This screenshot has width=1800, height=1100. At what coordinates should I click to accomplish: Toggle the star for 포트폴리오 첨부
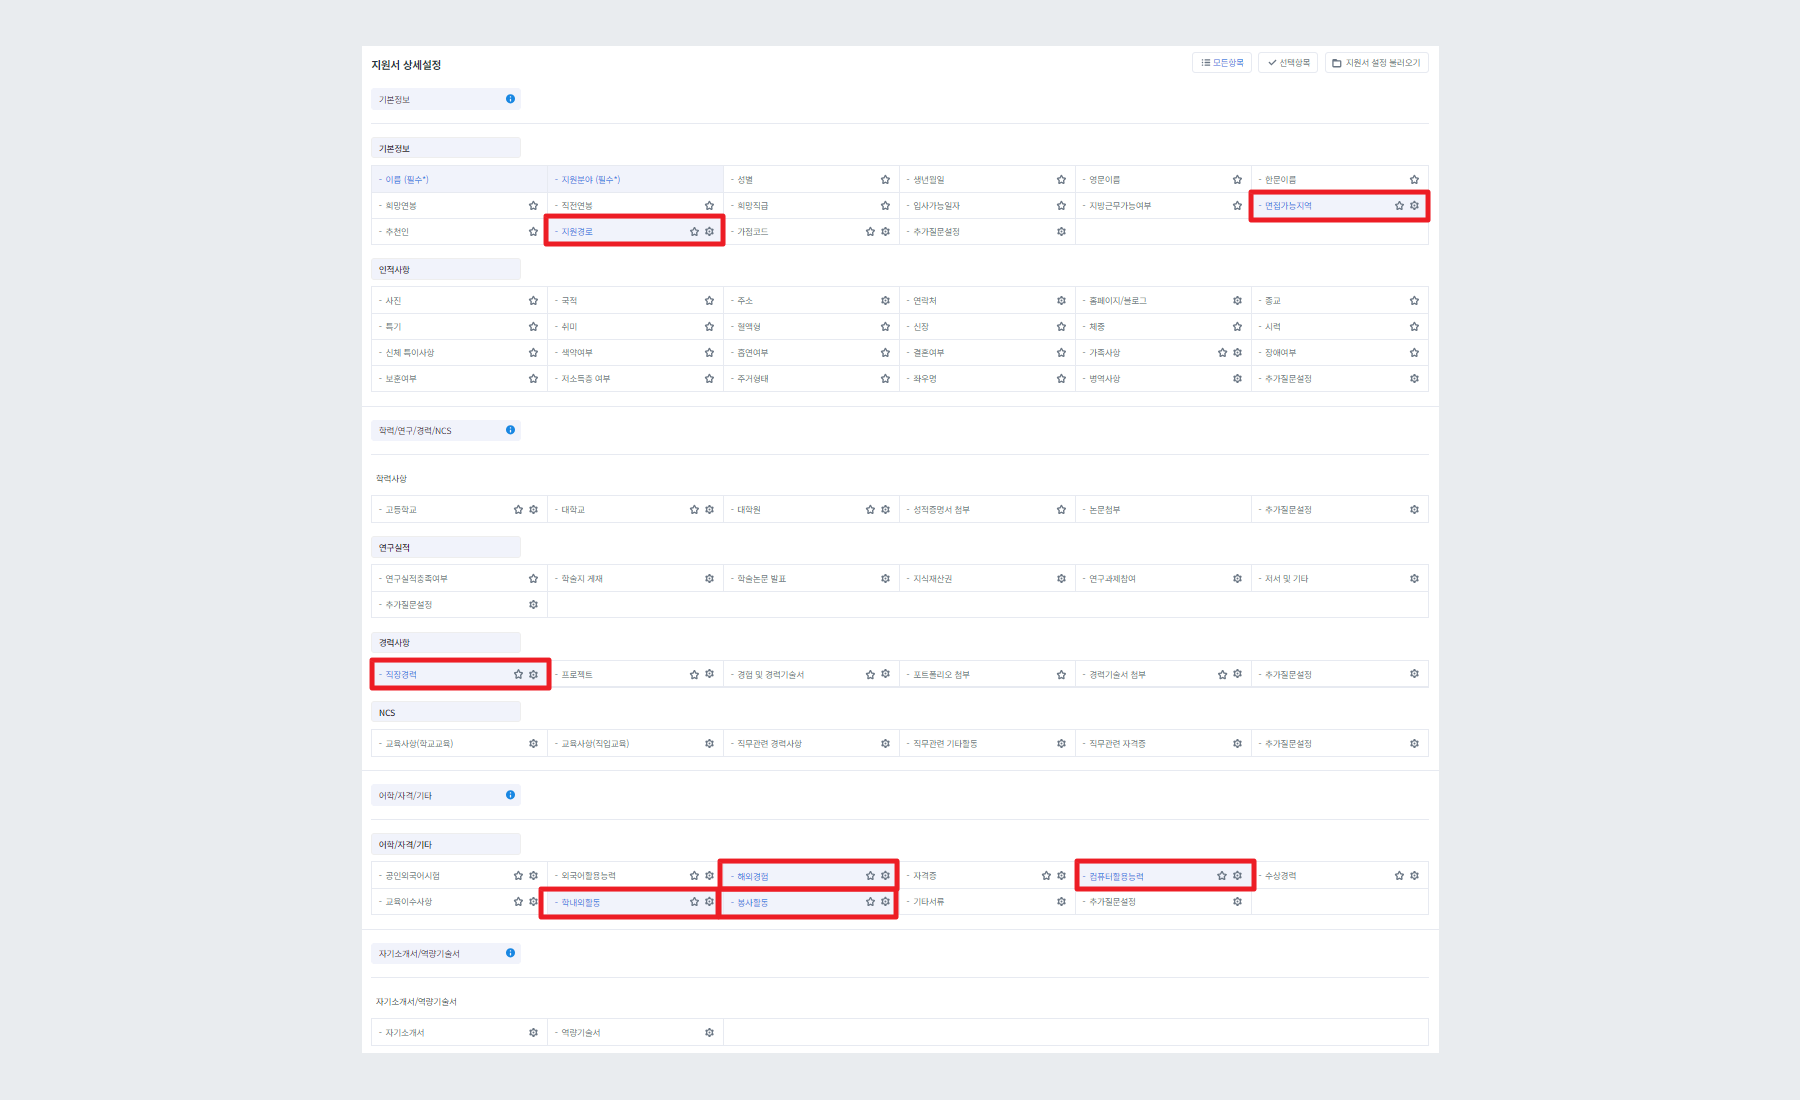coord(1061,675)
